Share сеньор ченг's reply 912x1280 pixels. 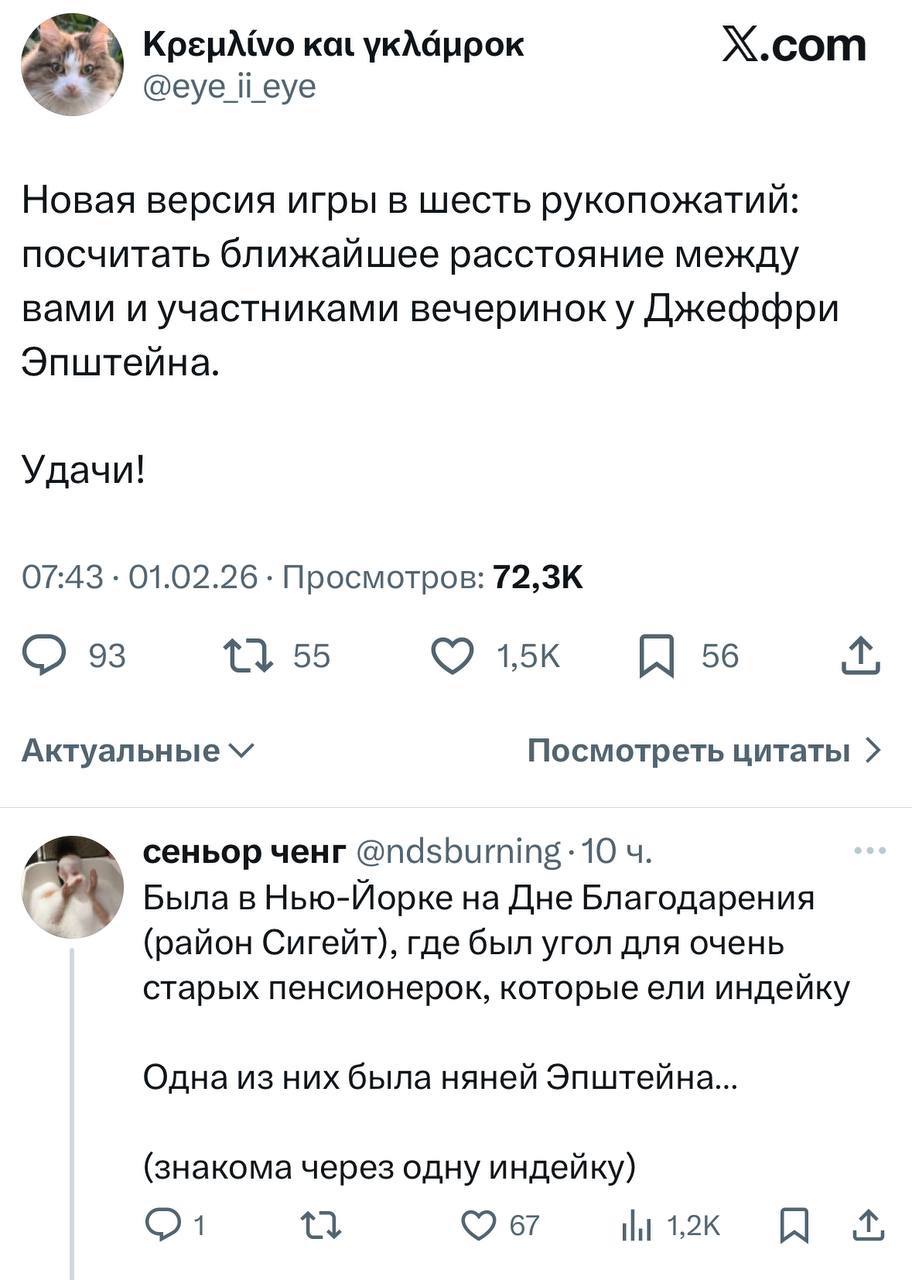click(868, 1224)
